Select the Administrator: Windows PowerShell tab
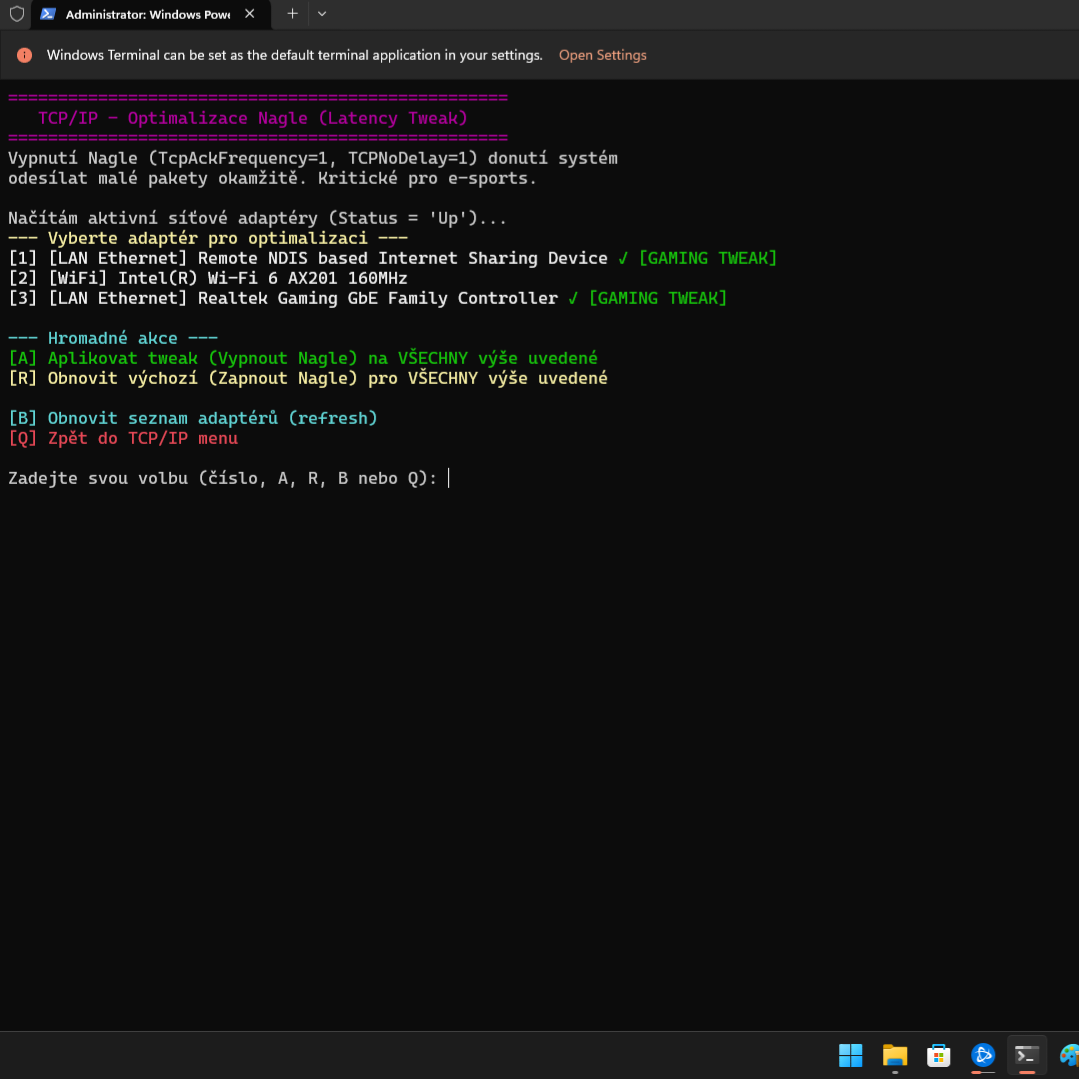1079x1079 pixels. (x=140, y=14)
